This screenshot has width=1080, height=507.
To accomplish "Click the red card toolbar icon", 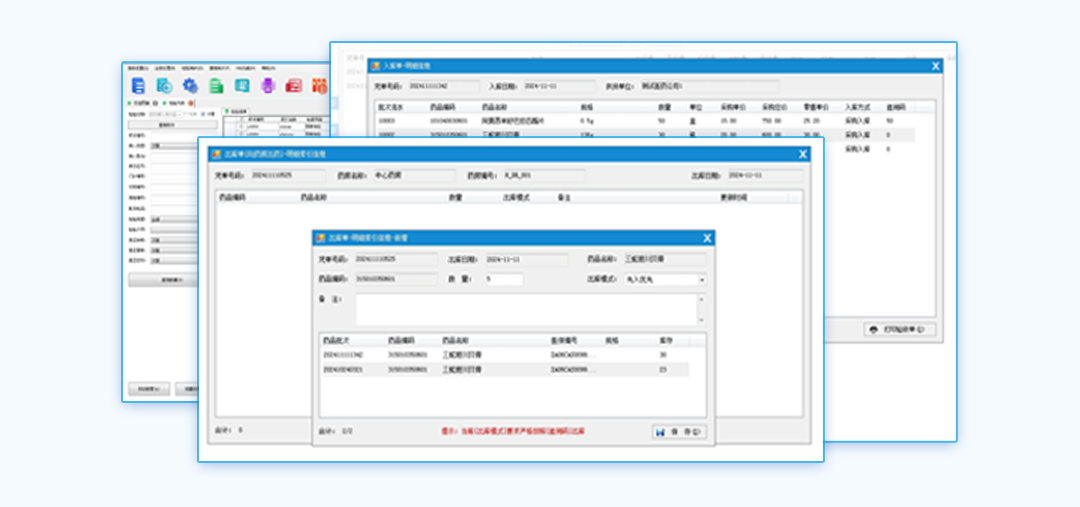I will [x=294, y=86].
